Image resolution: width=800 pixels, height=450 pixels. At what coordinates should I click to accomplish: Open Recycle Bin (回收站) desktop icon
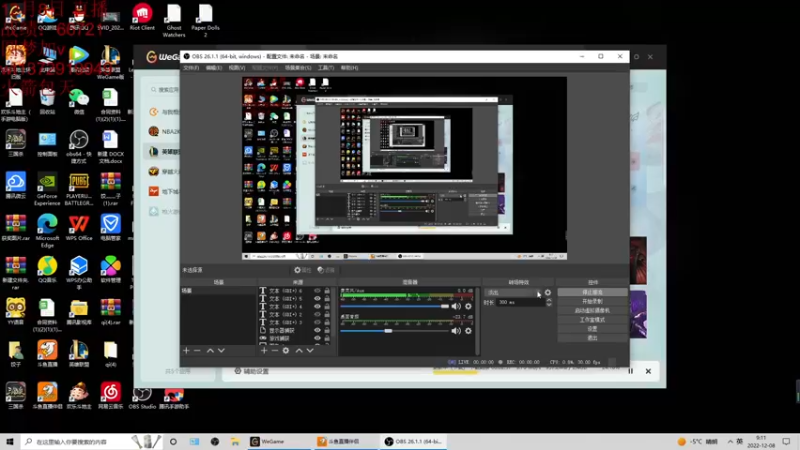(47, 102)
